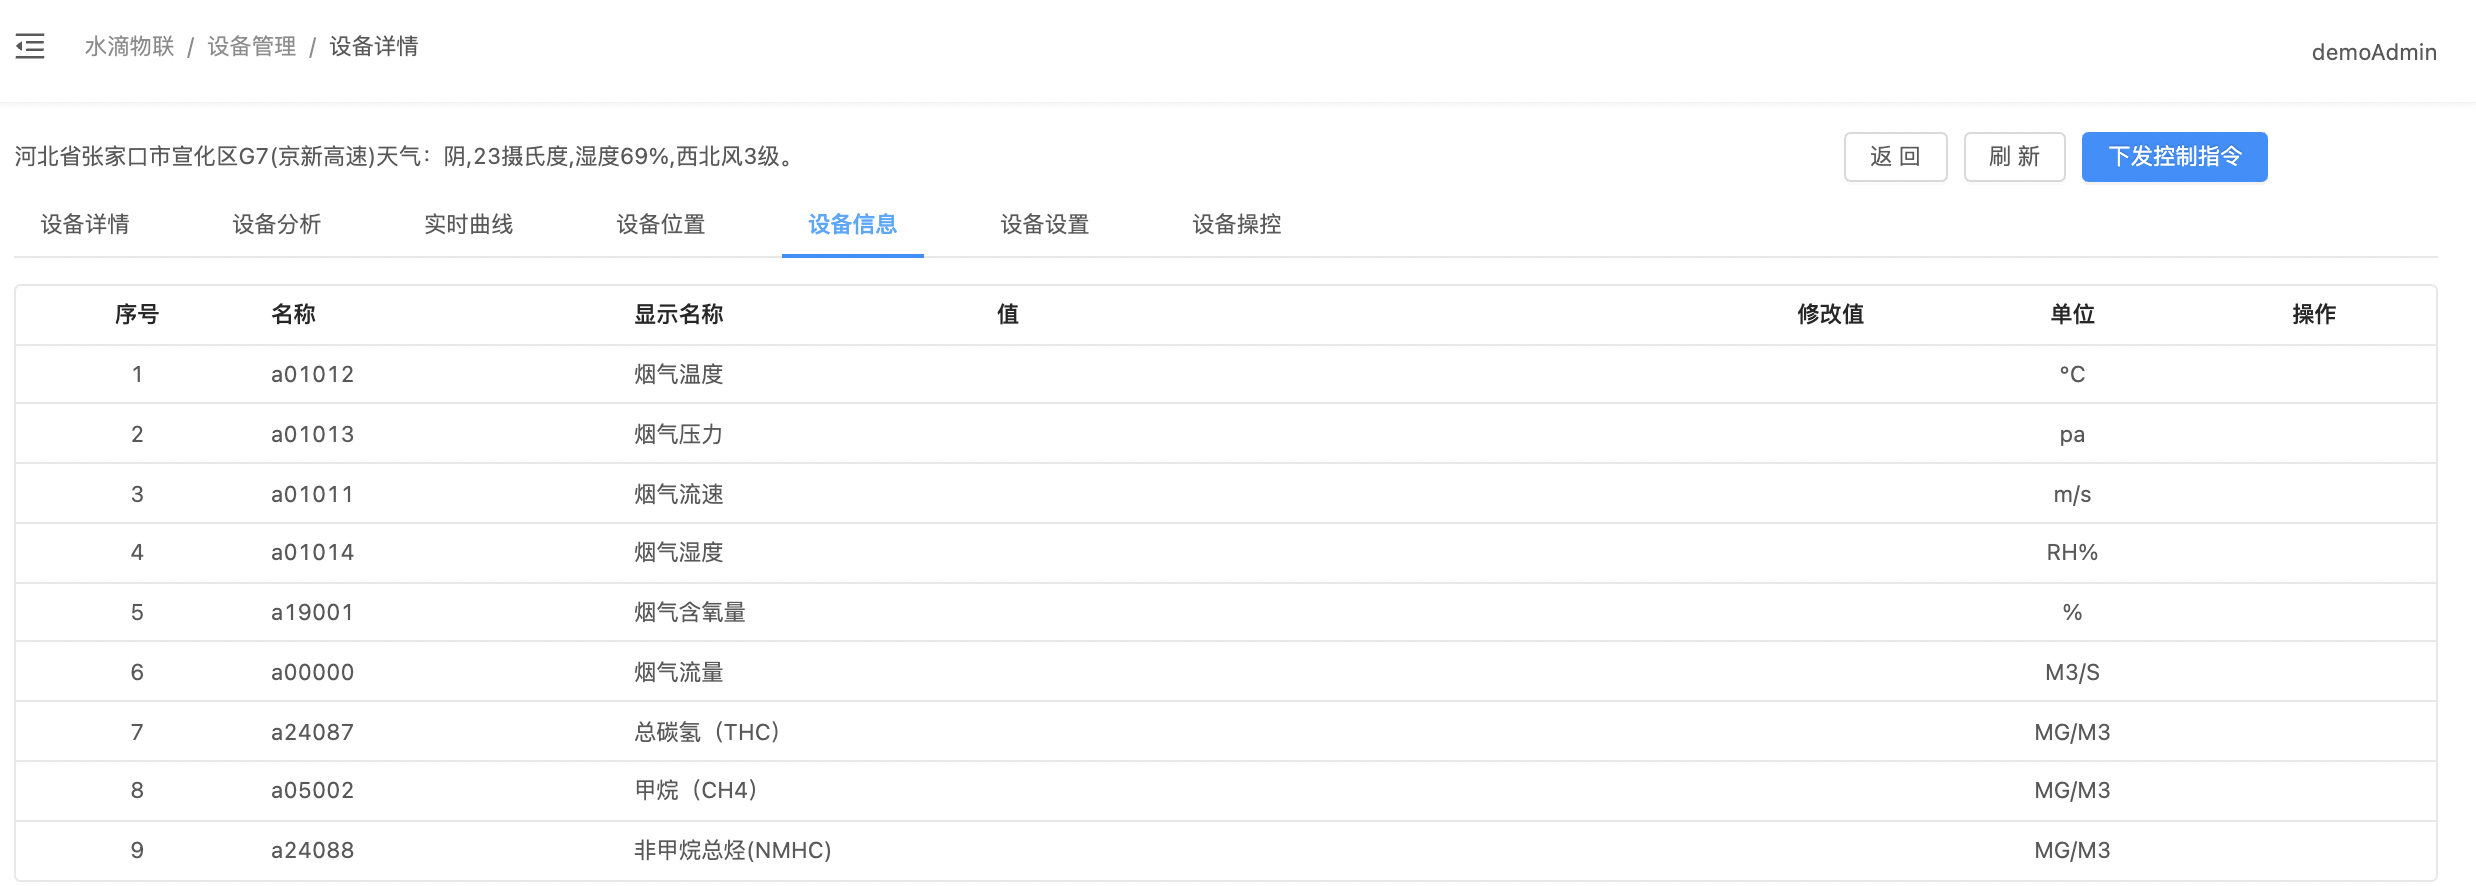Select the 总碳氢（THC）display name cell
Screen dimensions: 2476x886
pos(707,732)
